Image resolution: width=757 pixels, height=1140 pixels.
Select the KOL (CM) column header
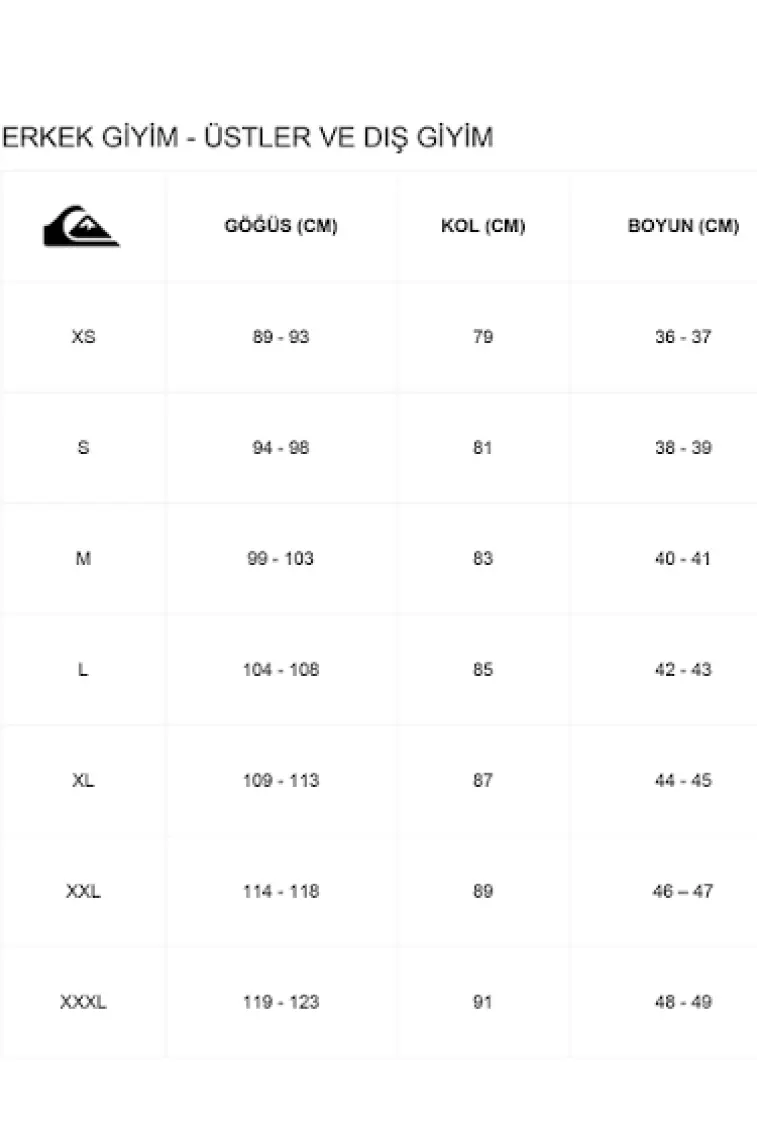click(483, 226)
